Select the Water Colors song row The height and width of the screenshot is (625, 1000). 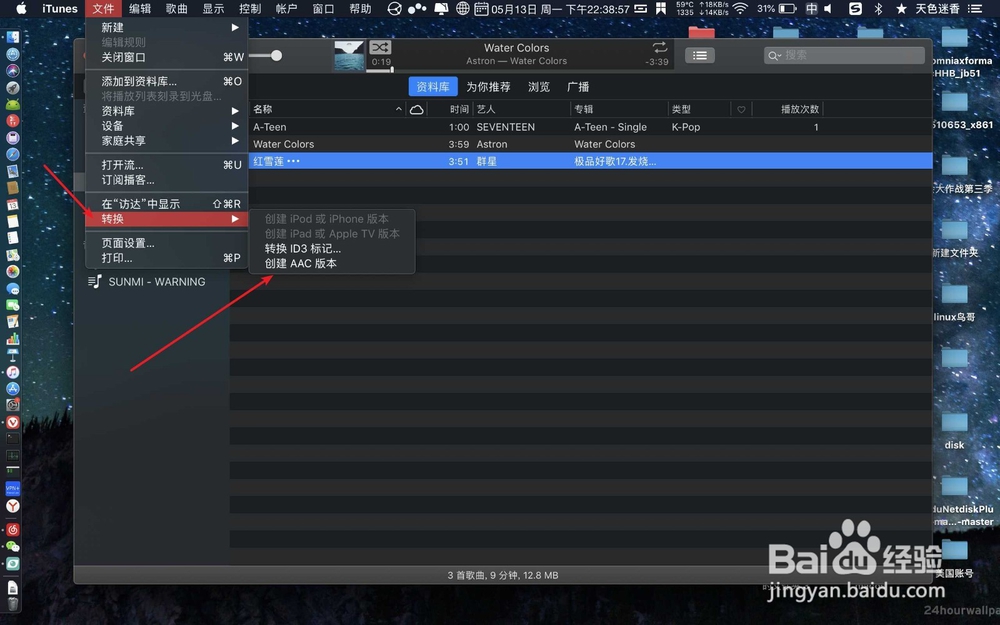tap(590, 144)
